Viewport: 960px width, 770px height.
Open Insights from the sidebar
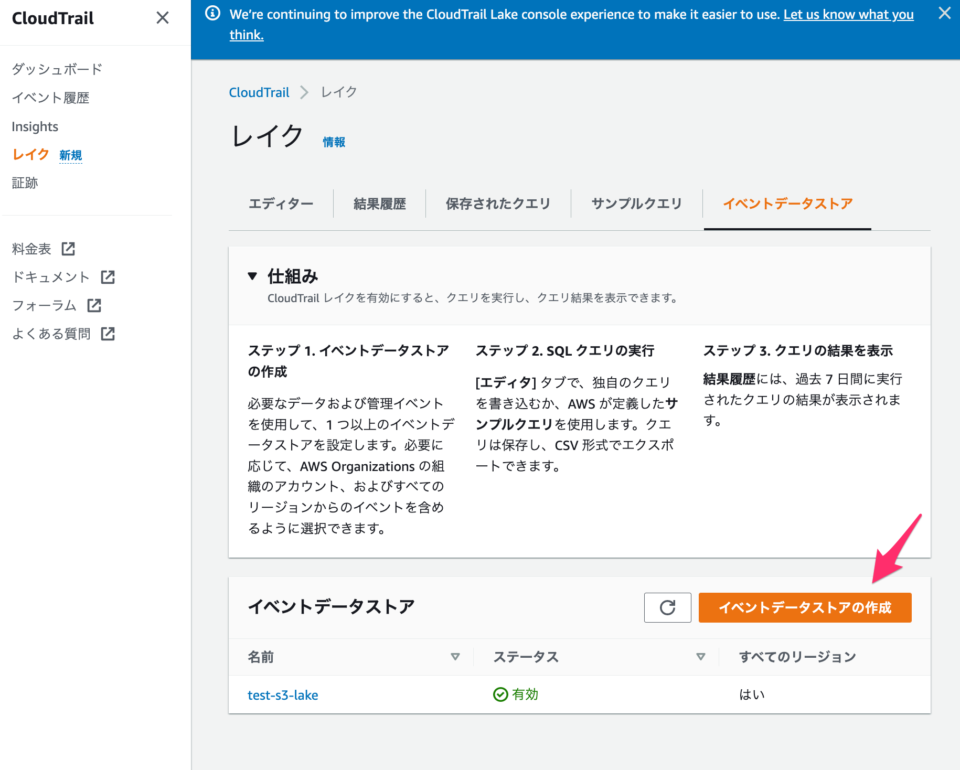point(35,126)
